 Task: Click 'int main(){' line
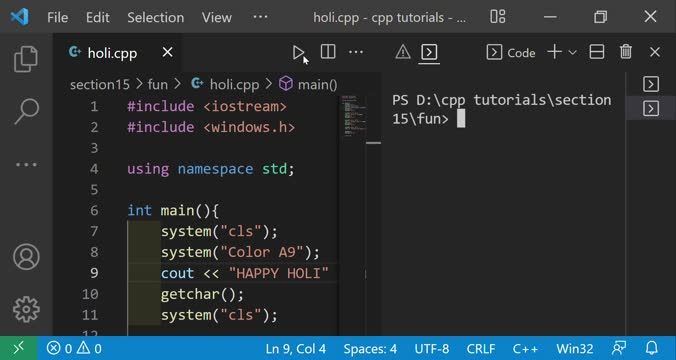coord(173,210)
